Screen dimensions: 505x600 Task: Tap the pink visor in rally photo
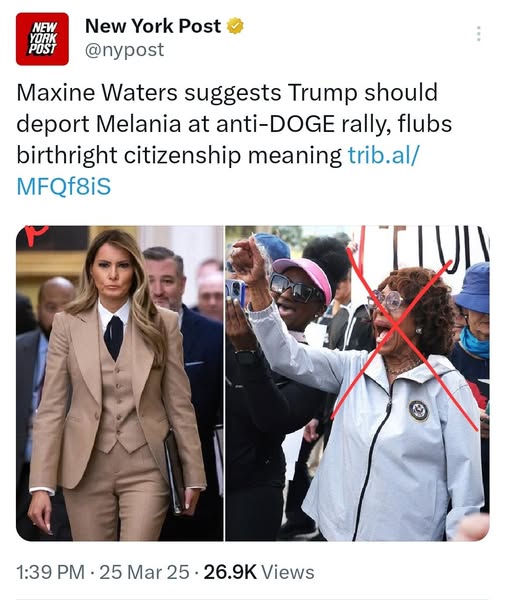point(305,274)
